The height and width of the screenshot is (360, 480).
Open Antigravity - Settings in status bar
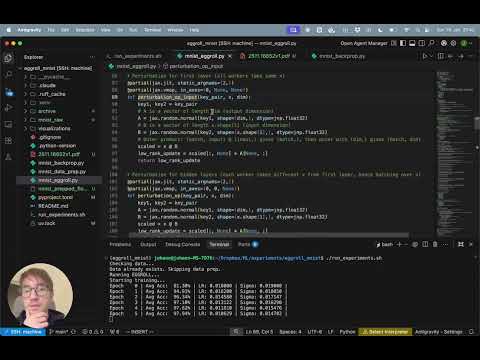pyautogui.click(x=439, y=332)
